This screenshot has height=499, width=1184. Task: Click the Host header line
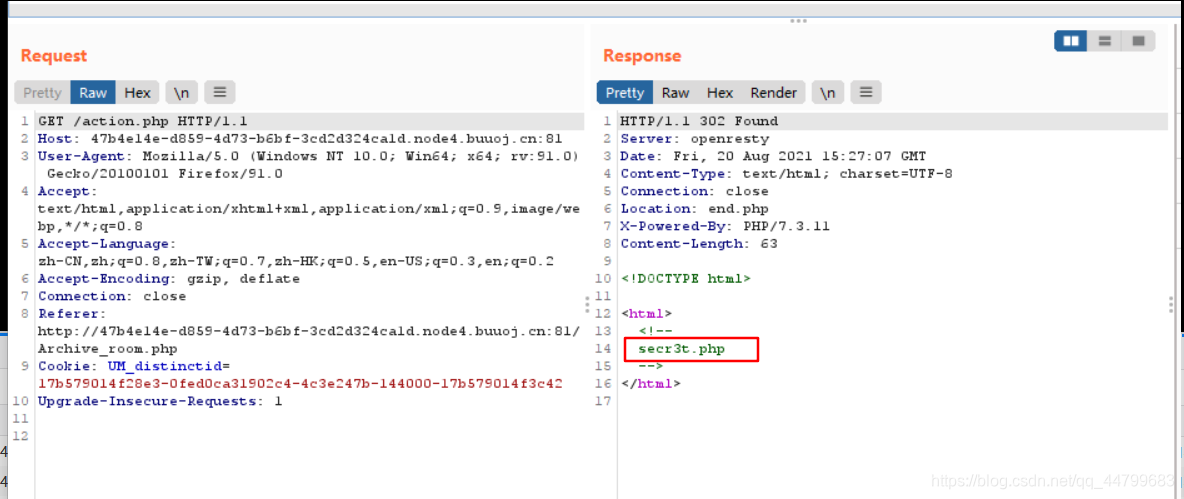300,139
